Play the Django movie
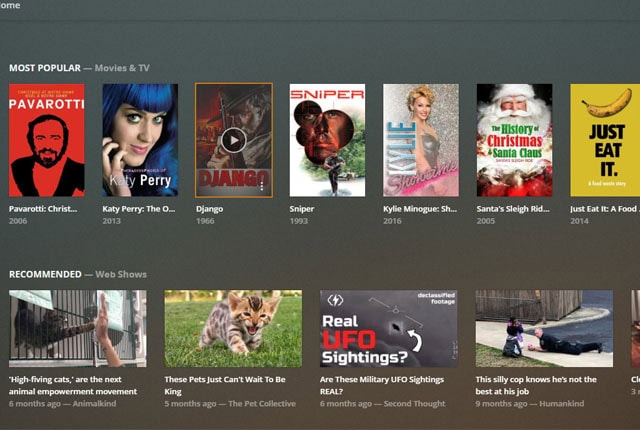The height and width of the screenshot is (430, 640). [234, 140]
